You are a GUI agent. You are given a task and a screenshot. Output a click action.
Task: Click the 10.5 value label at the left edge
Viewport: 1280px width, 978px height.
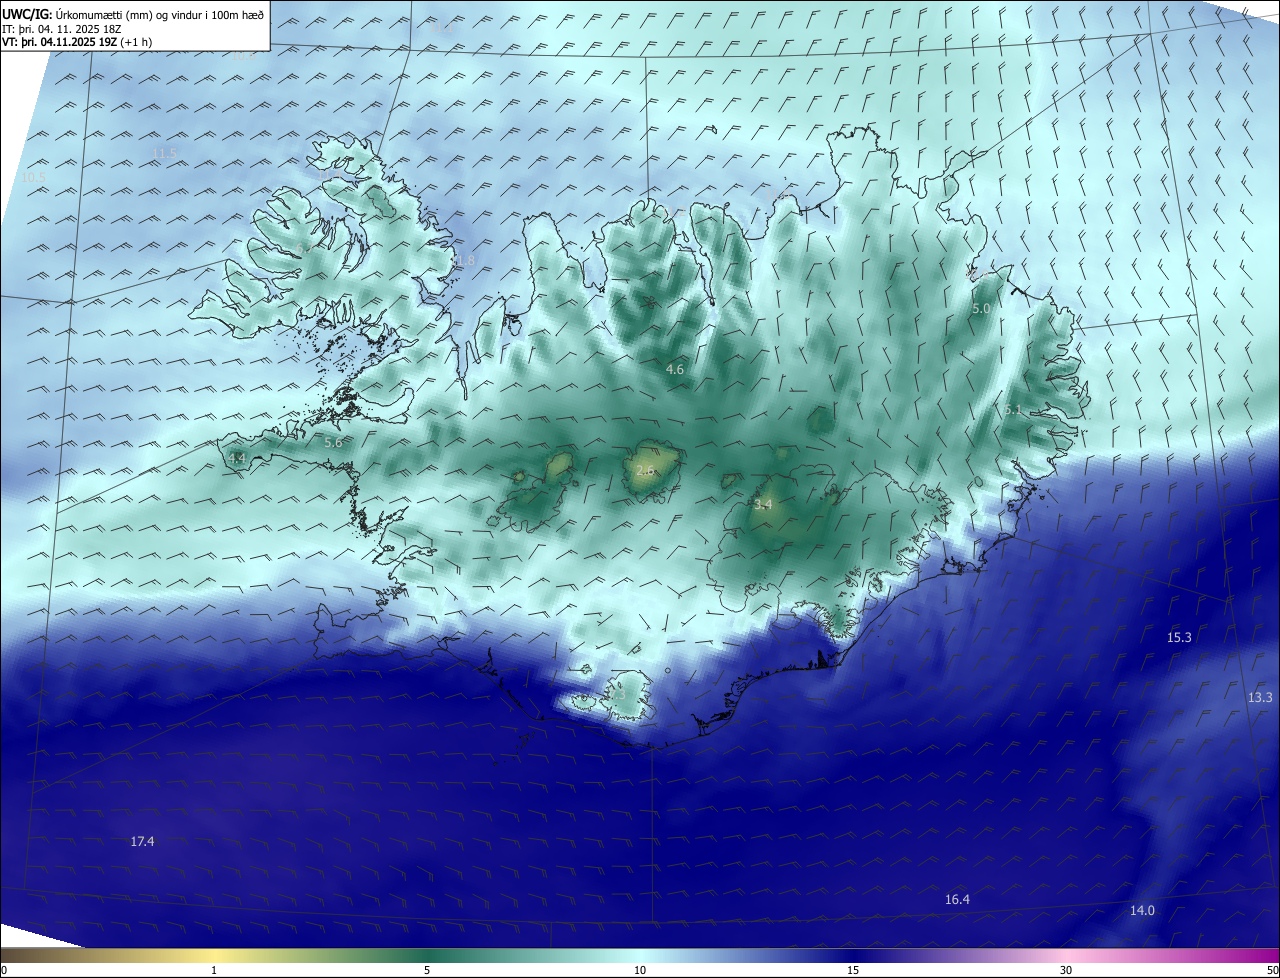tap(34, 177)
